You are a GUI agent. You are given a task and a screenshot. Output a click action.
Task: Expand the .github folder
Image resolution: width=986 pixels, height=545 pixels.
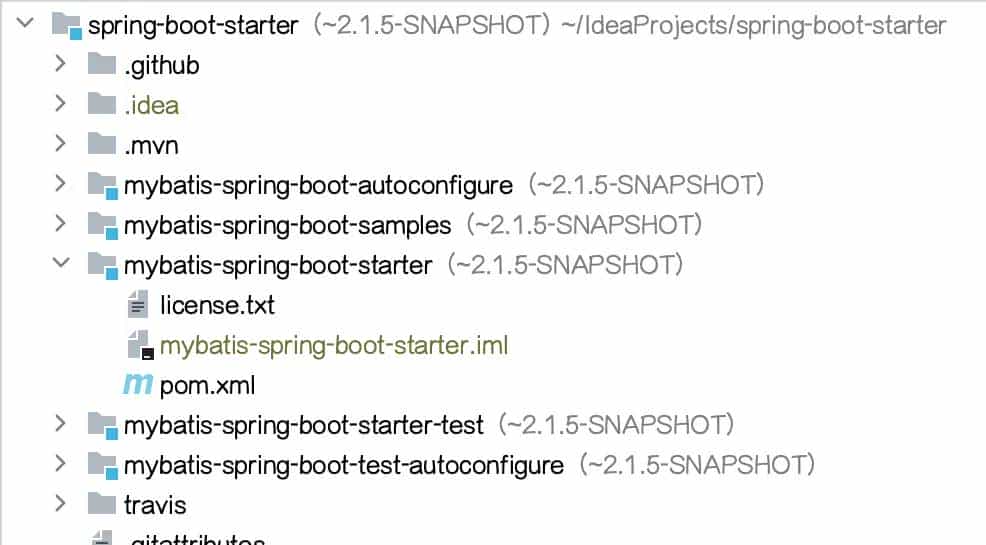pos(60,65)
